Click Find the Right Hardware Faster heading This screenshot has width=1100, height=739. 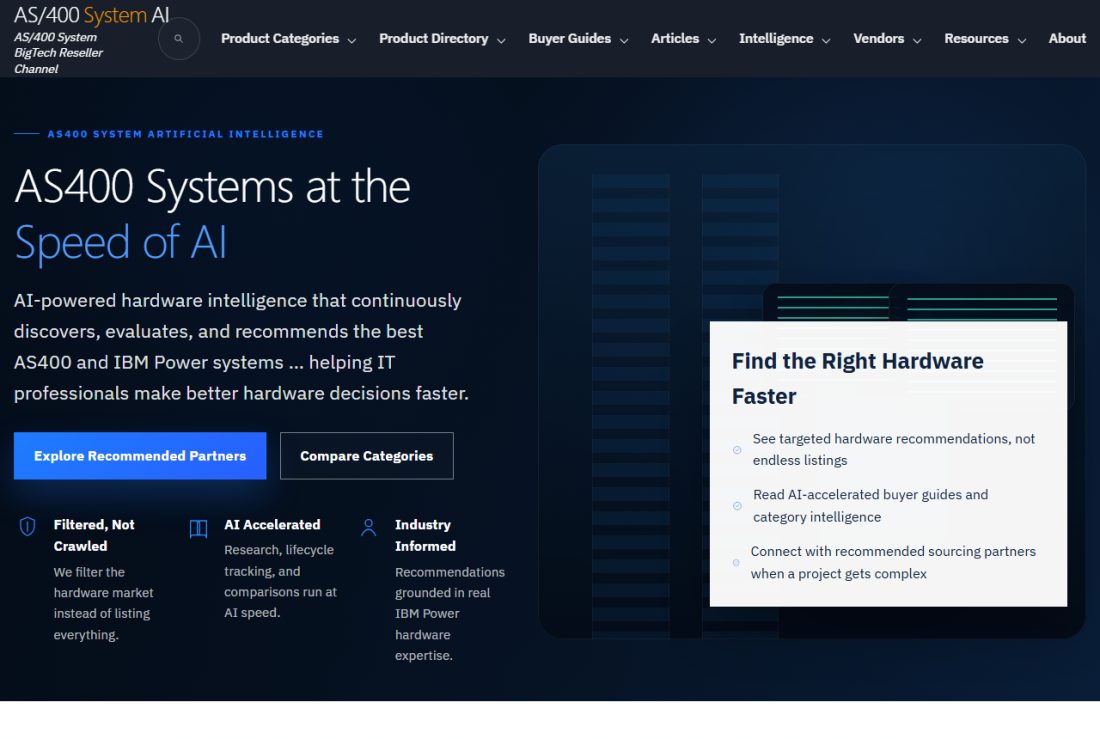[x=857, y=378]
